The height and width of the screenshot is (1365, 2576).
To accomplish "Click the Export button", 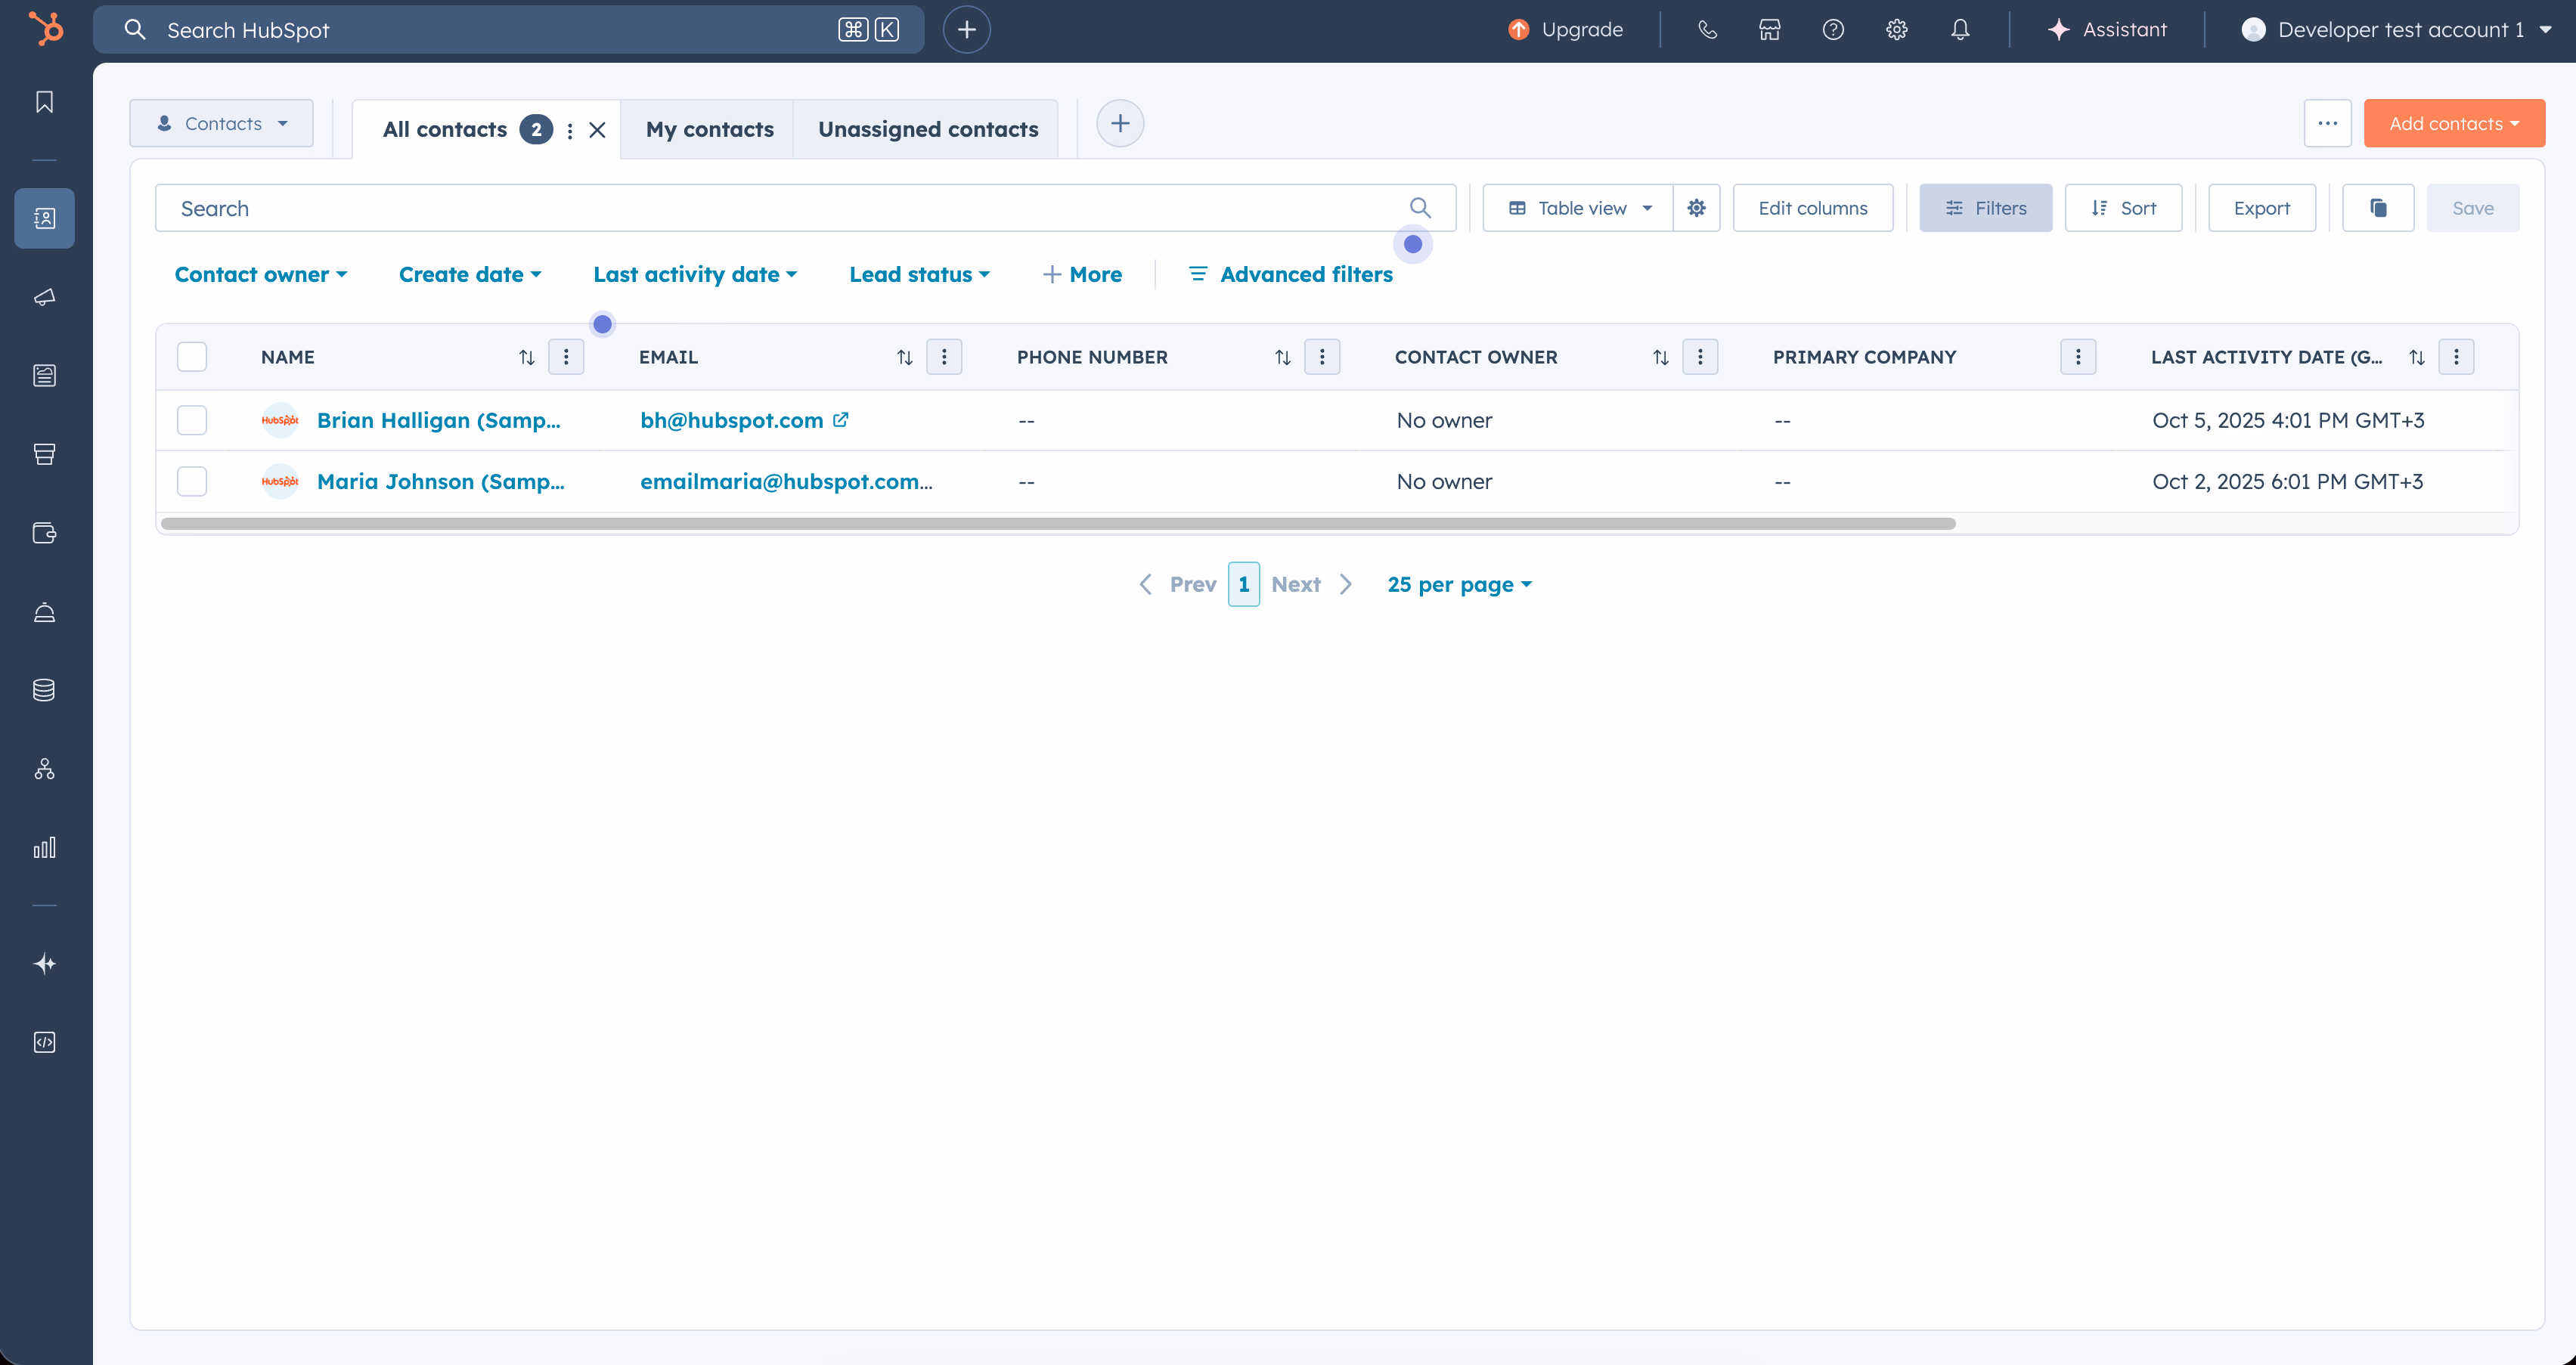I will 2261,208.
